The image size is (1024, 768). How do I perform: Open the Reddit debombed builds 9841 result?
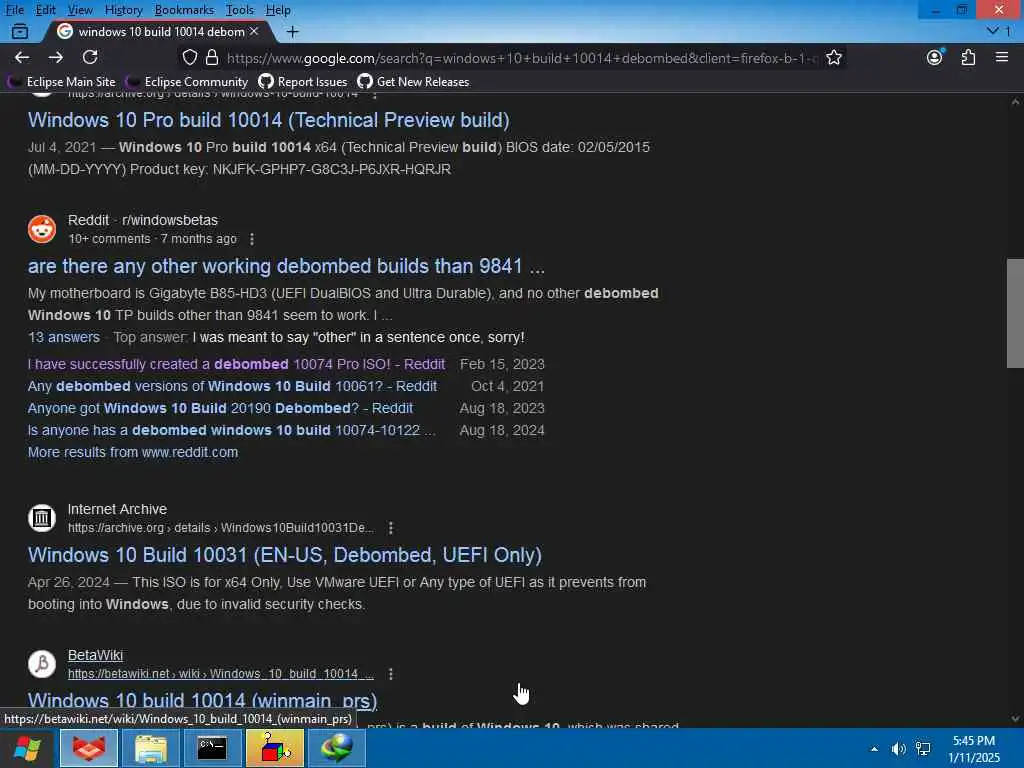[286, 266]
